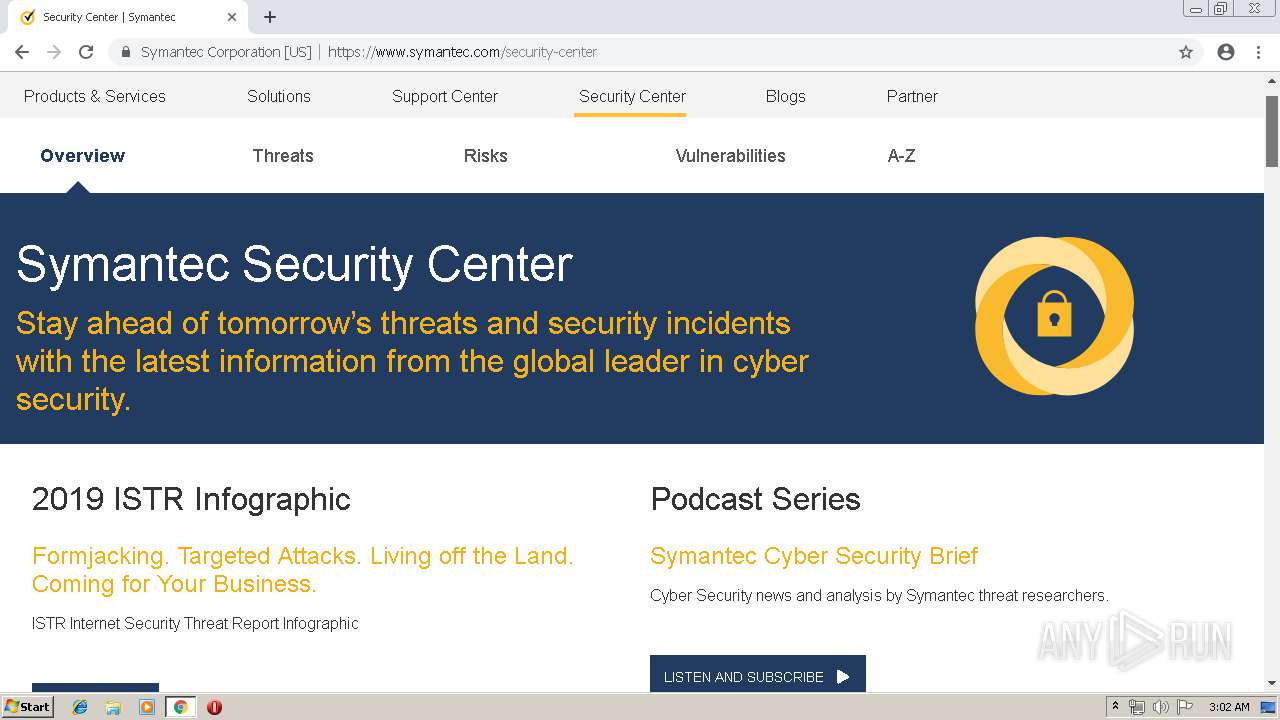The image size is (1280, 720).
Task: Click the page vertical scrollbar thumb
Action: coord(1272,130)
